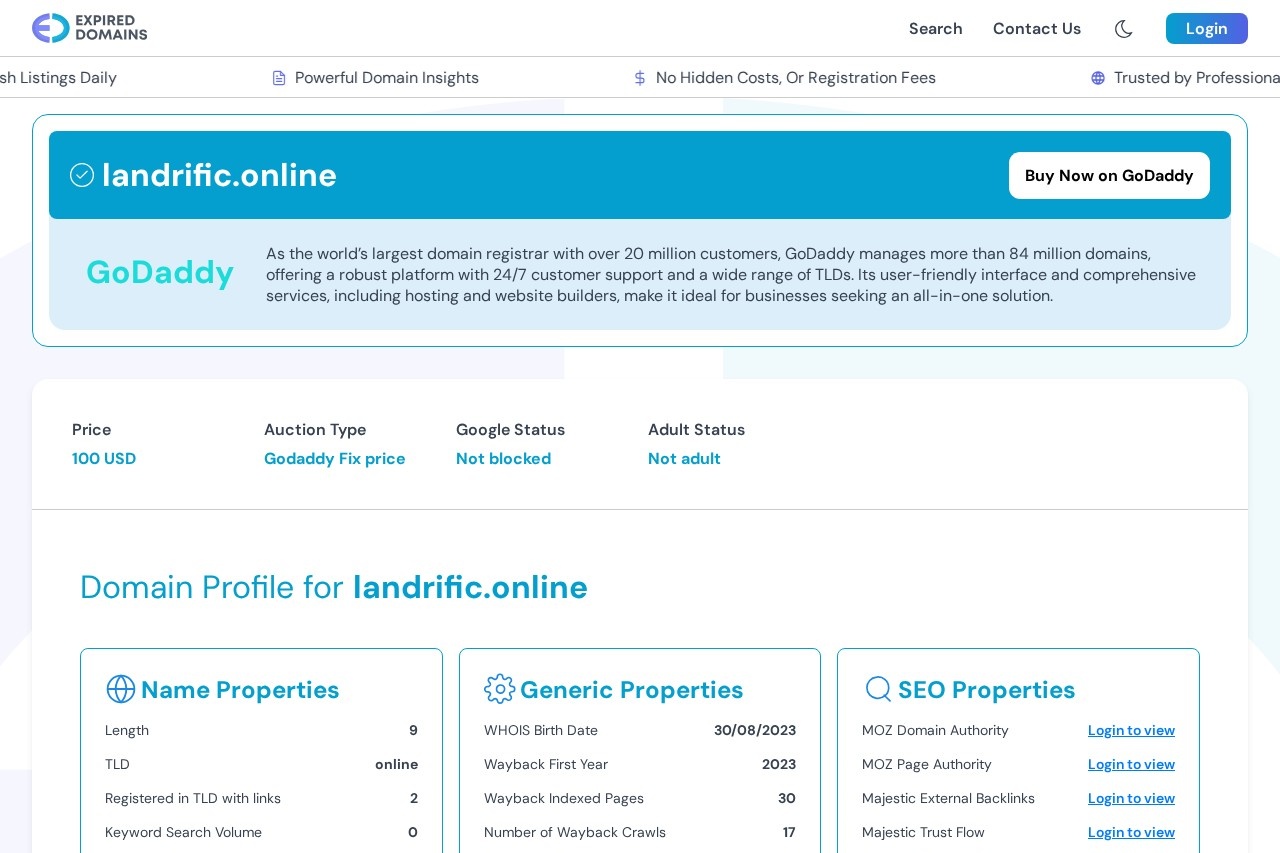
Task: Click Buy Now on GoDaddy button
Action: 1108,176
